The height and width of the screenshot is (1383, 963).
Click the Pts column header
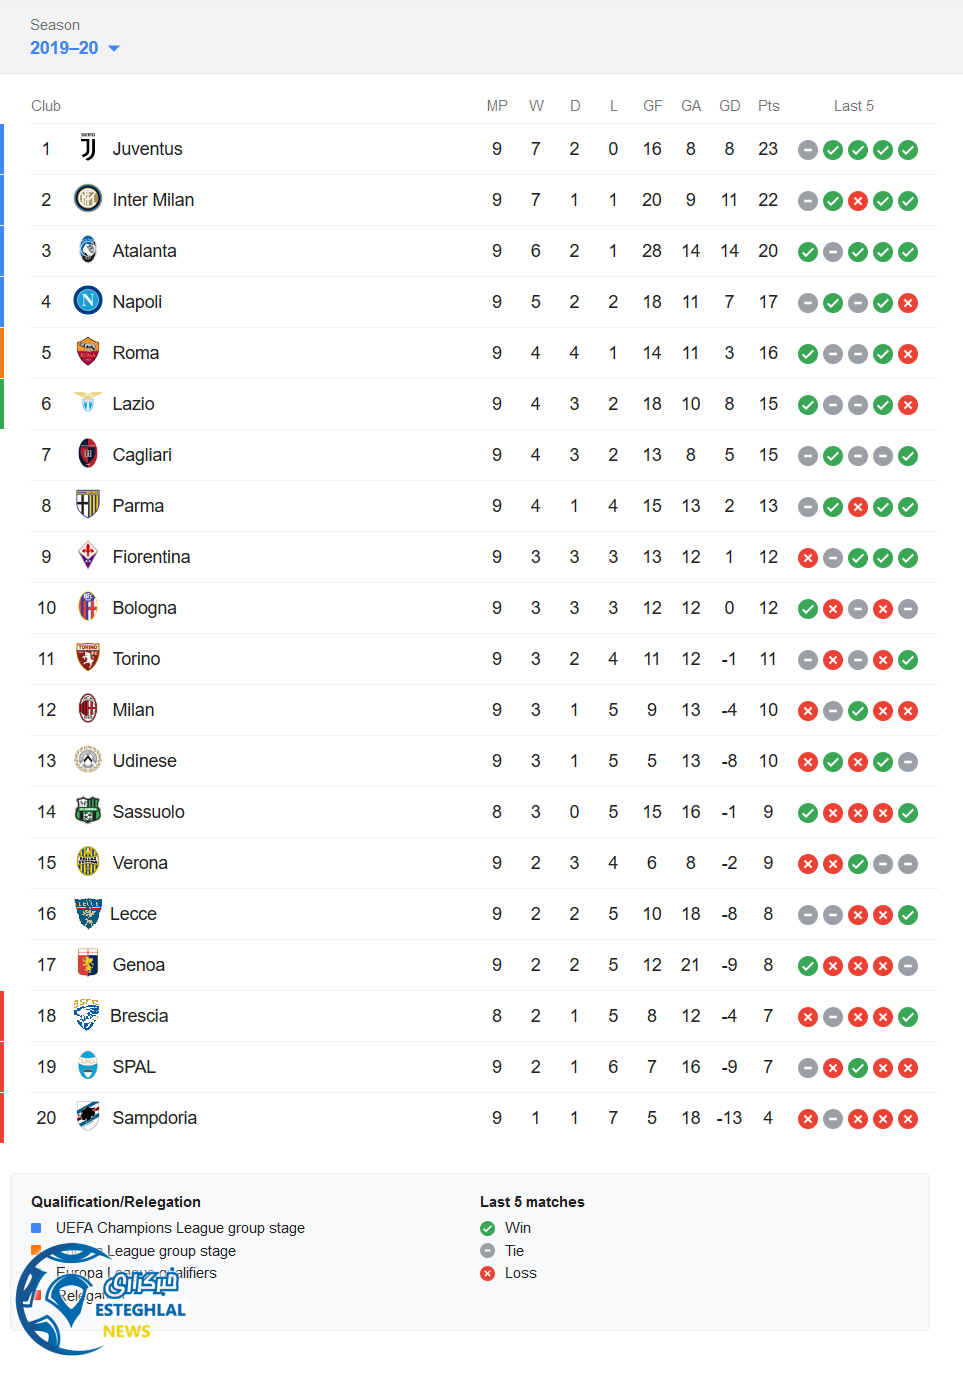pyautogui.click(x=768, y=106)
